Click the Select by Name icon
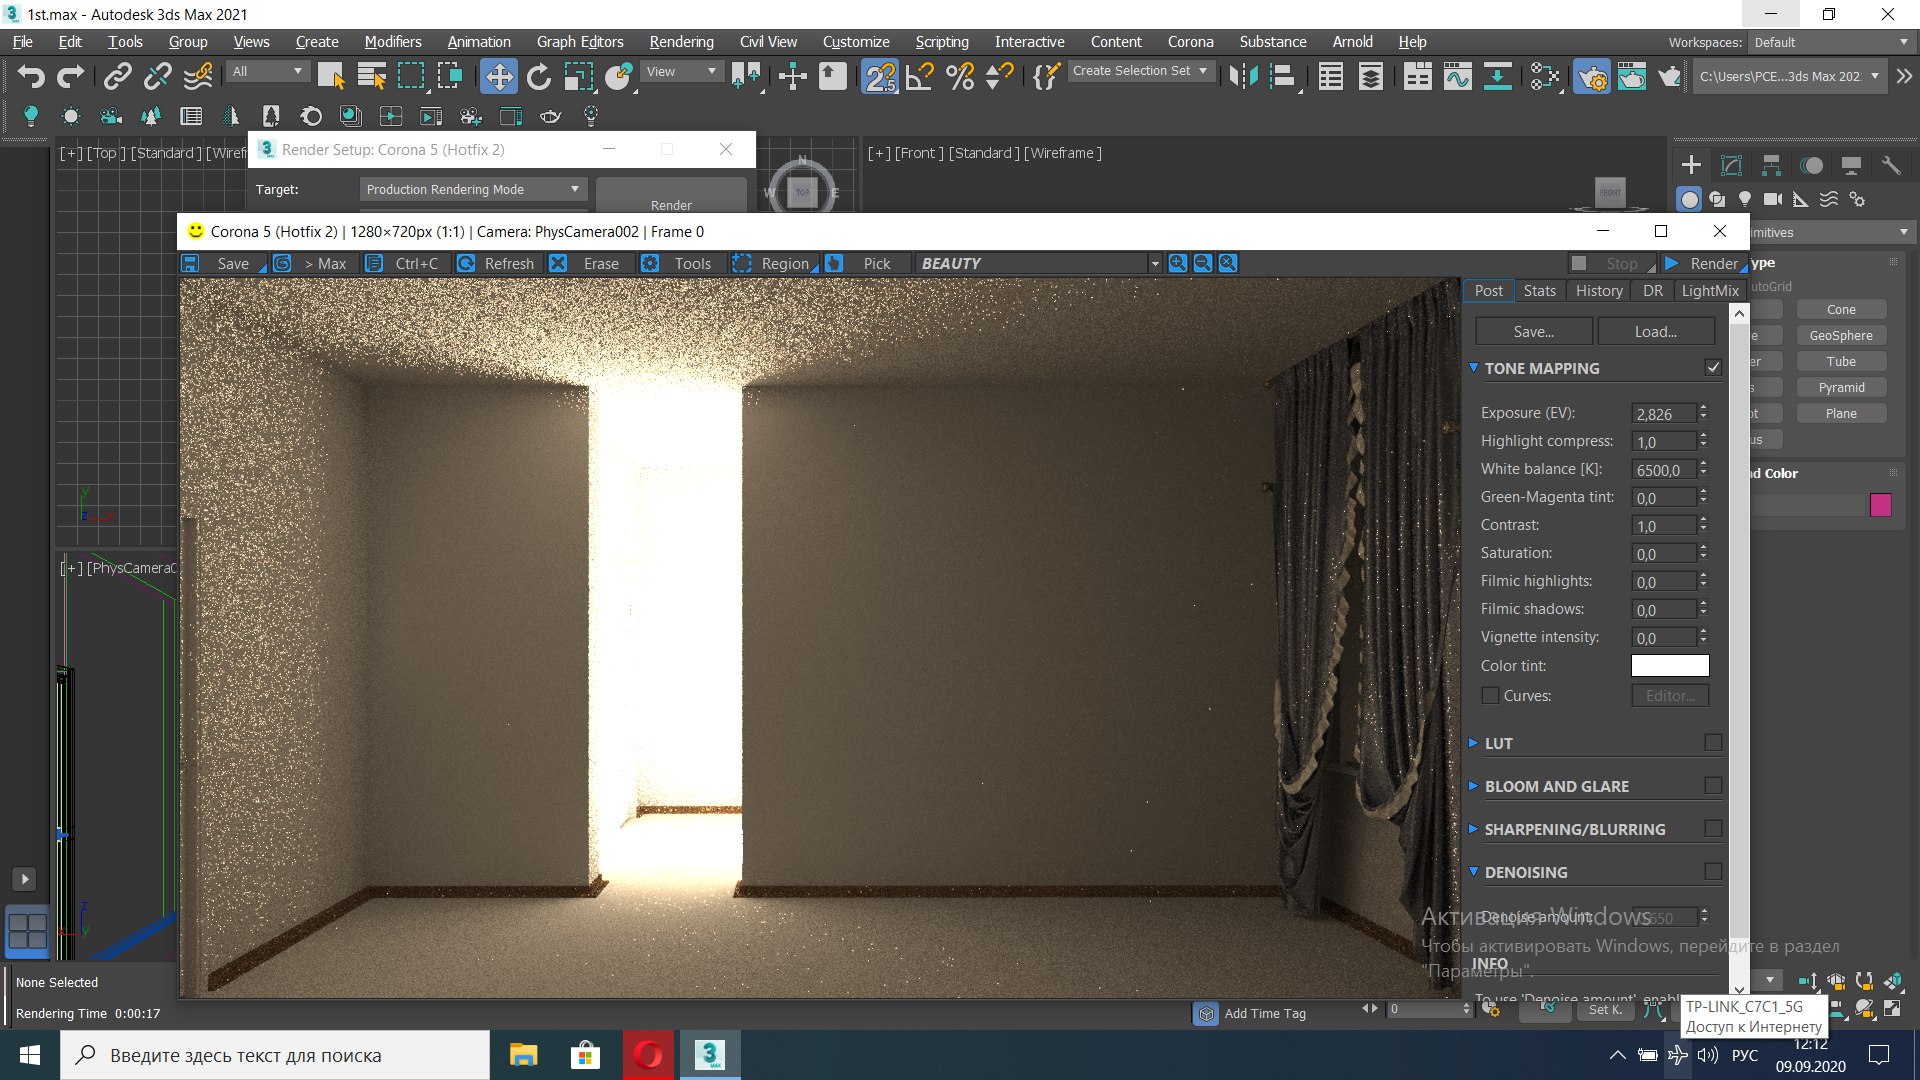The width and height of the screenshot is (1920, 1080). [371, 76]
